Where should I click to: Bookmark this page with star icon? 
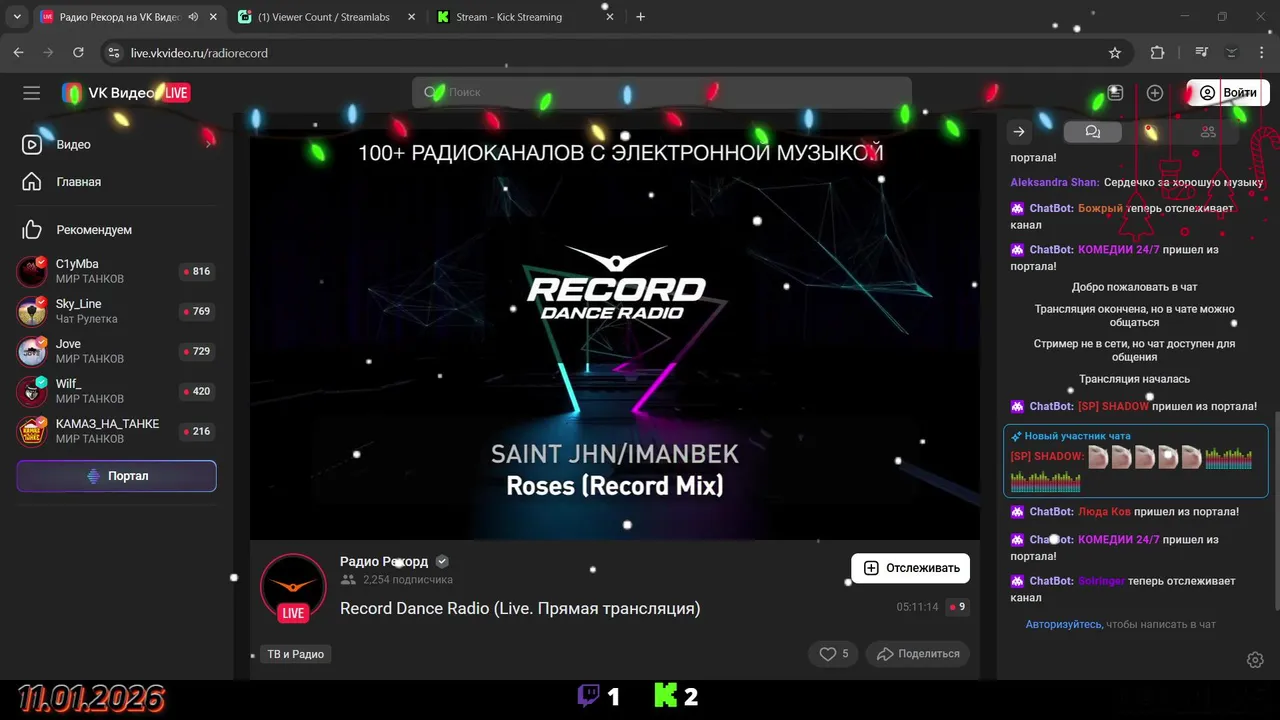pyautogui.click(x=1115, y=53)
